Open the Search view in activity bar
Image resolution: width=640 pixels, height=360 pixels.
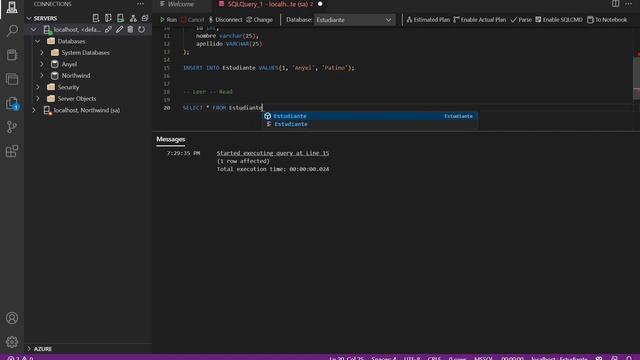[12, 31]
